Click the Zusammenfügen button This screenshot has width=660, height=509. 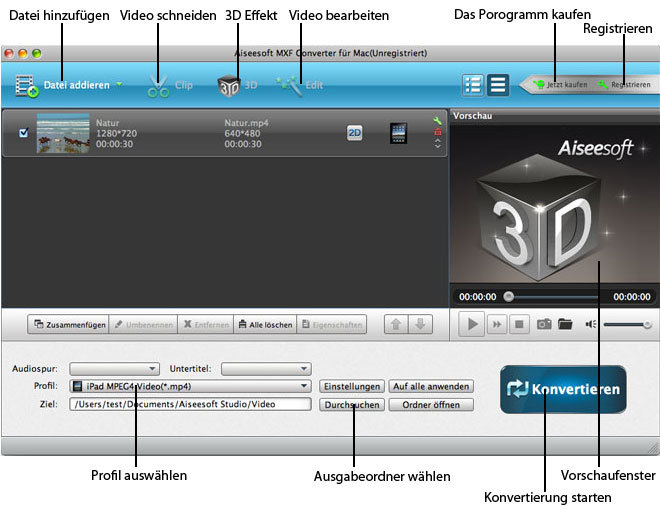68,325
